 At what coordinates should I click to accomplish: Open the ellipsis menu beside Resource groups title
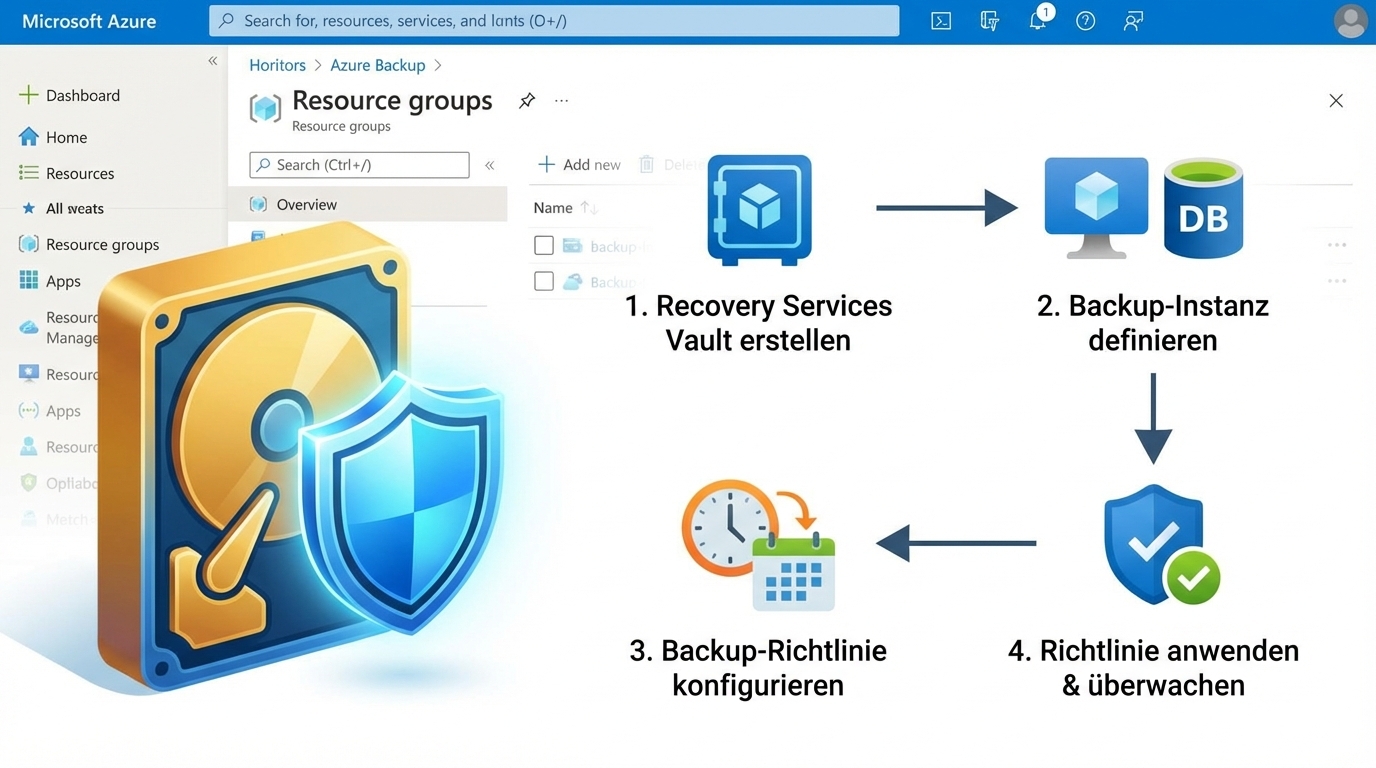tap(561, 100)
